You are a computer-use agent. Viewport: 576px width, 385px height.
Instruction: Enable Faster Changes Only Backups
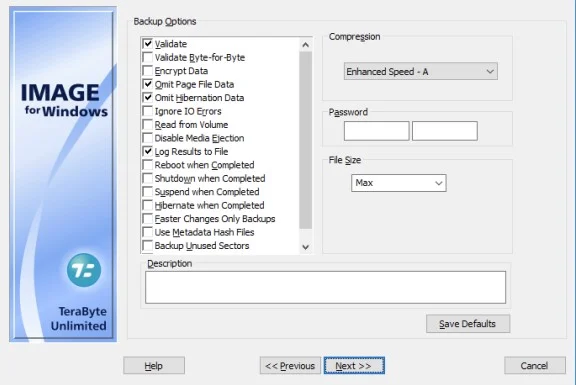[148, 219]
